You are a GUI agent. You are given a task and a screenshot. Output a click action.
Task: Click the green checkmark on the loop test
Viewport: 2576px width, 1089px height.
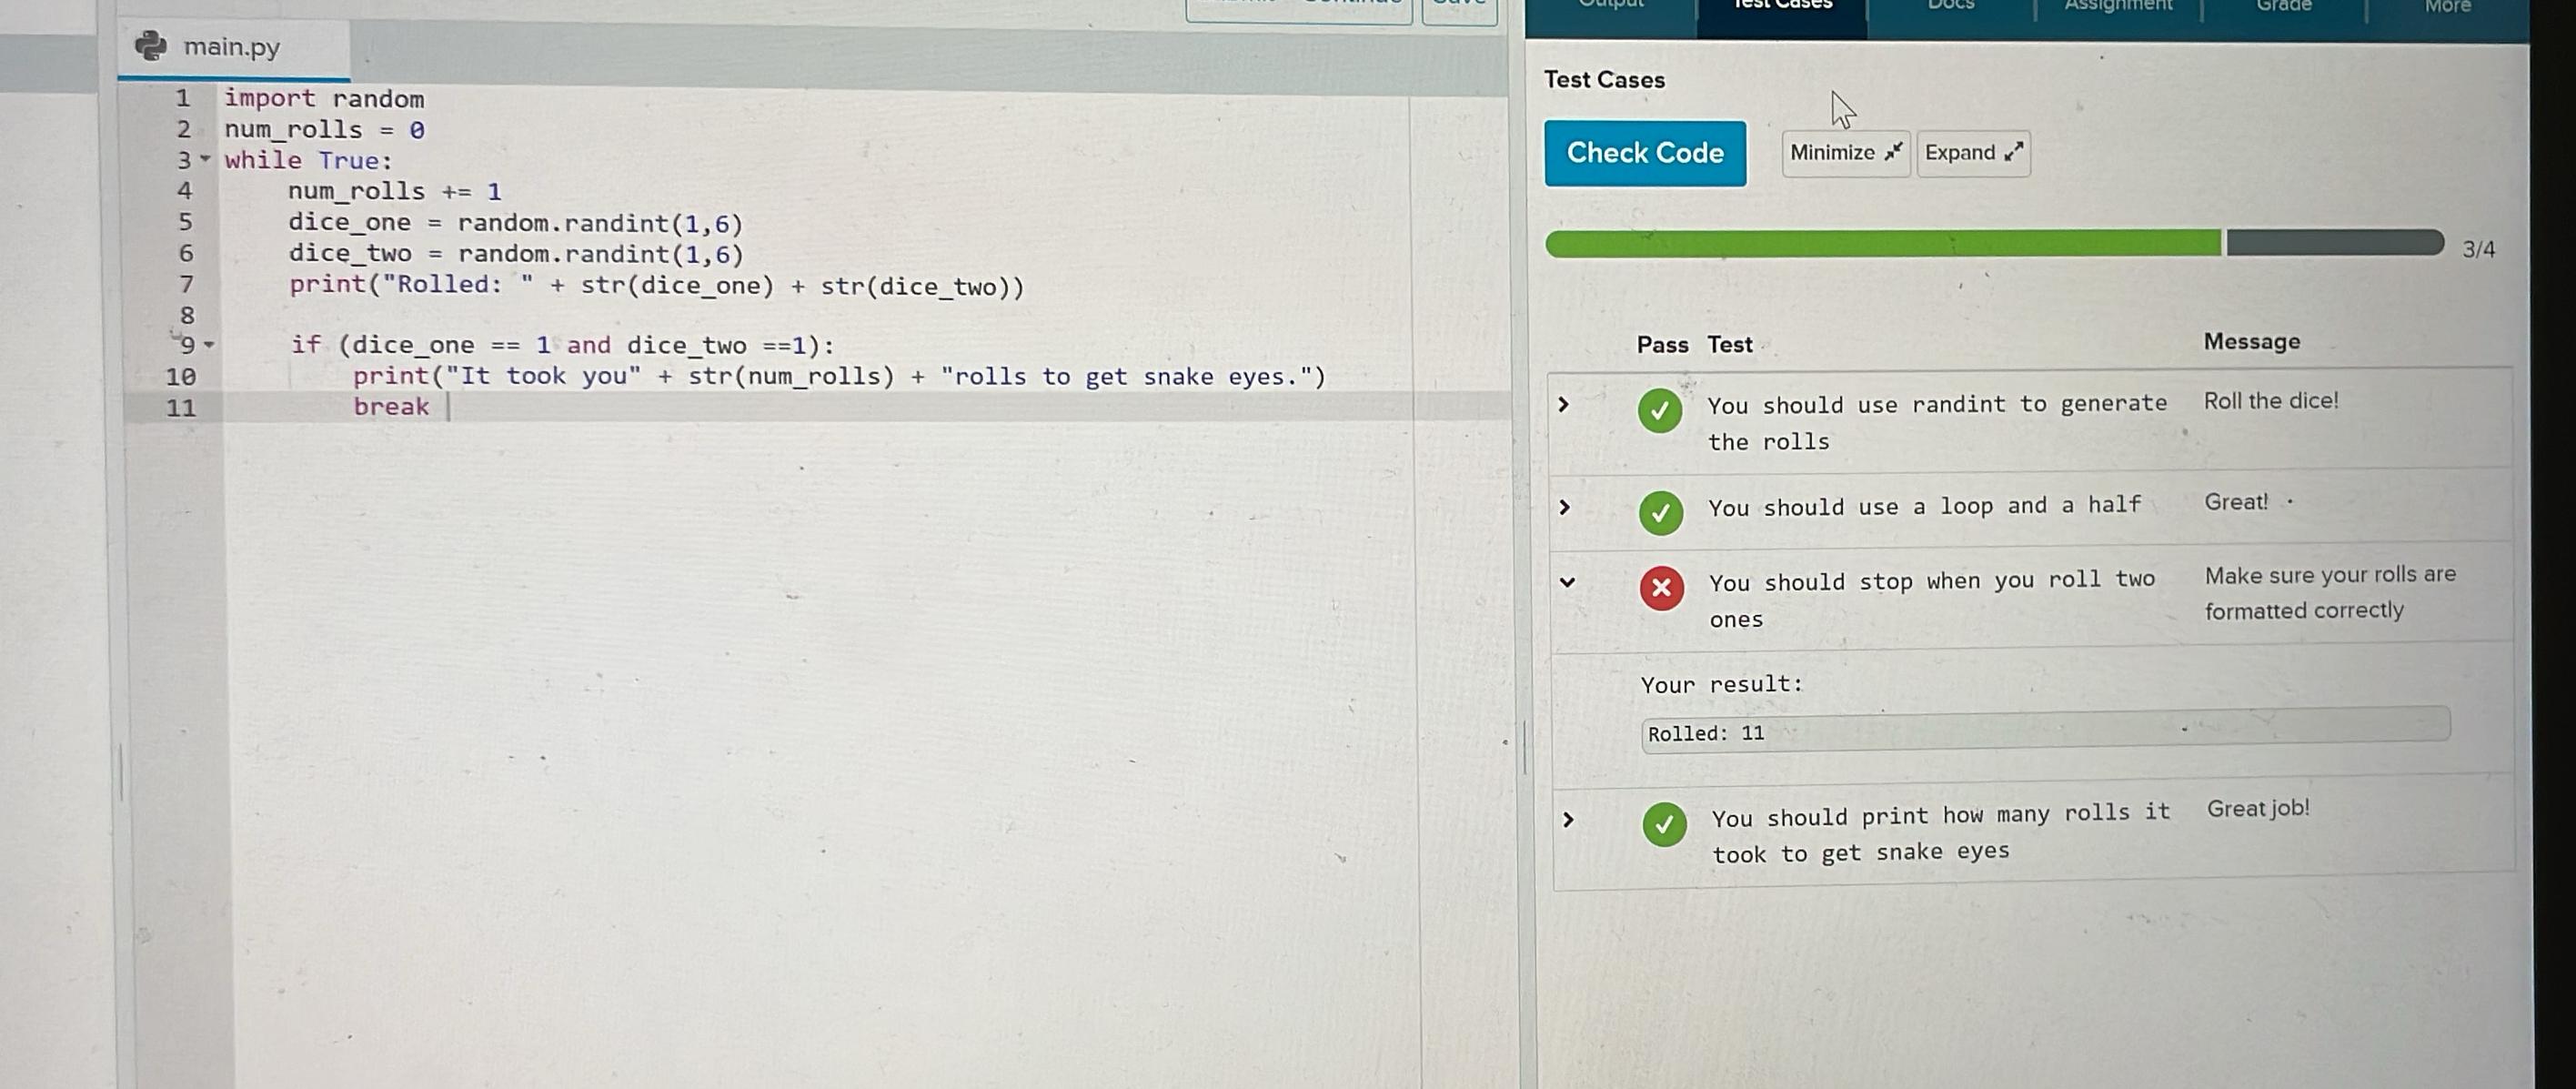(1662, 513)
